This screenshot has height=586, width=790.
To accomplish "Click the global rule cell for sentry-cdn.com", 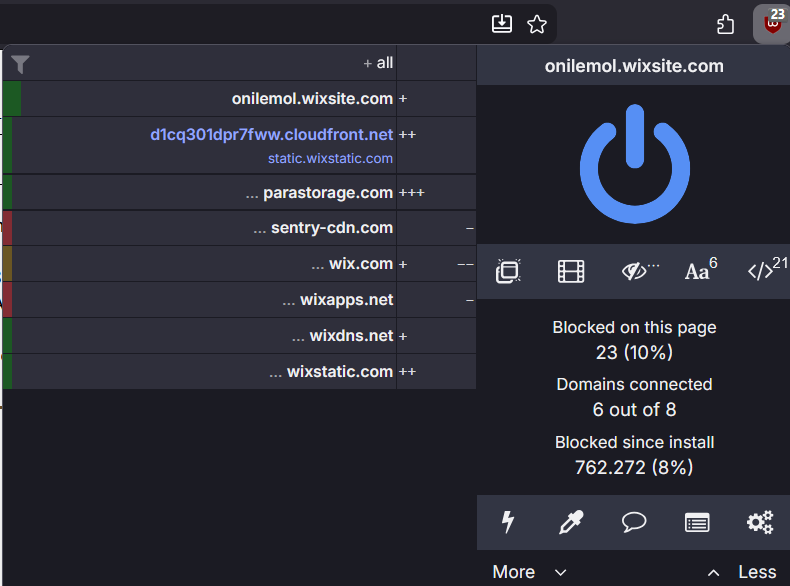I will (436, 228).
